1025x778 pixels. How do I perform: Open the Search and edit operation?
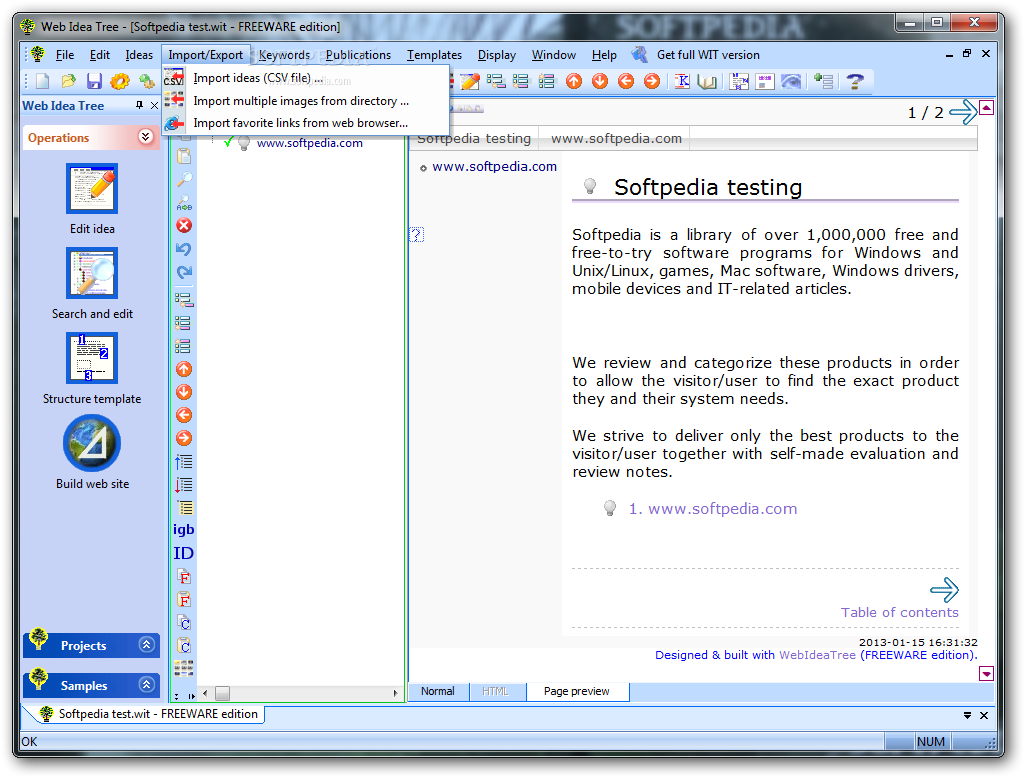[x=92, y=283]
